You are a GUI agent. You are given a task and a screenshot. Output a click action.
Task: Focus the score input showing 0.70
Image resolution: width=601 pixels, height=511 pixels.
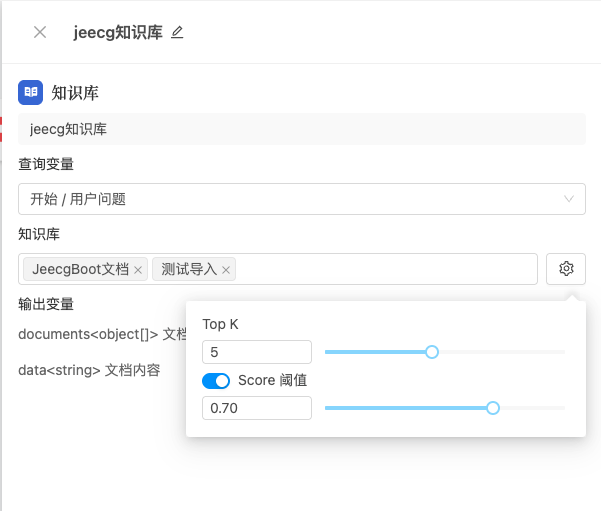pos(257,408)
